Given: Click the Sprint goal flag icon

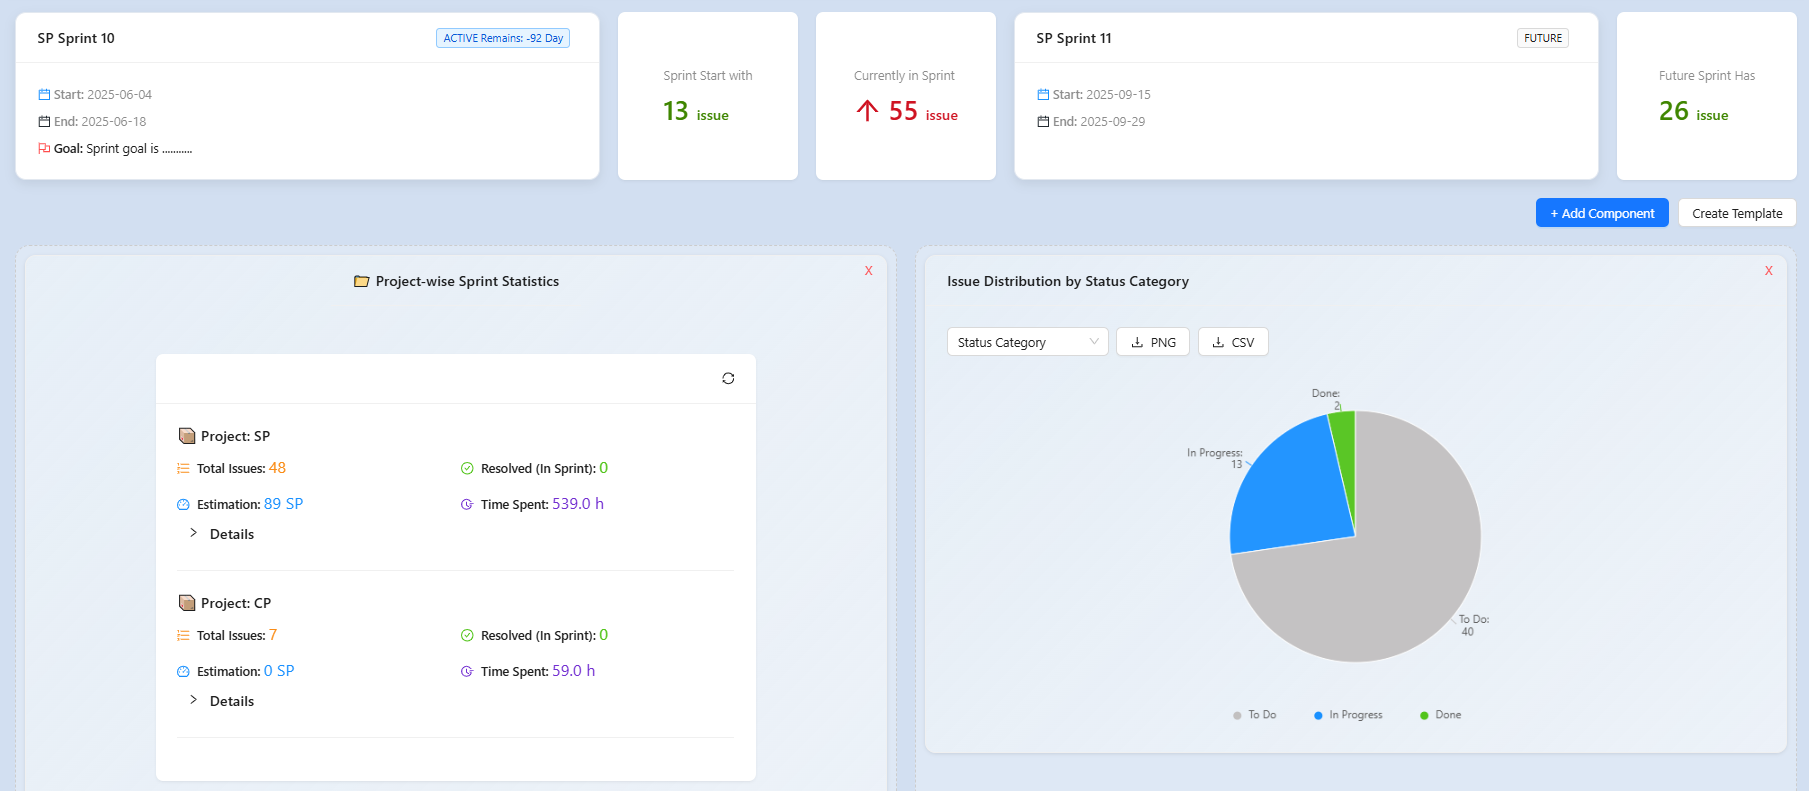Looking at the screenshot, I should point(44,149).
